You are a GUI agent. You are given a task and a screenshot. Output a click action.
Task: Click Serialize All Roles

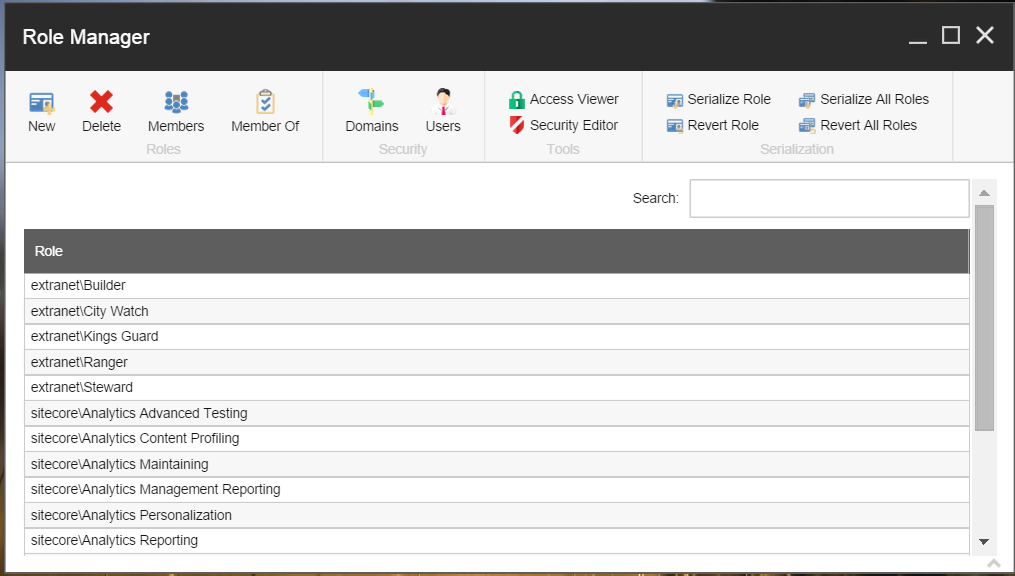tap(863, 99)
